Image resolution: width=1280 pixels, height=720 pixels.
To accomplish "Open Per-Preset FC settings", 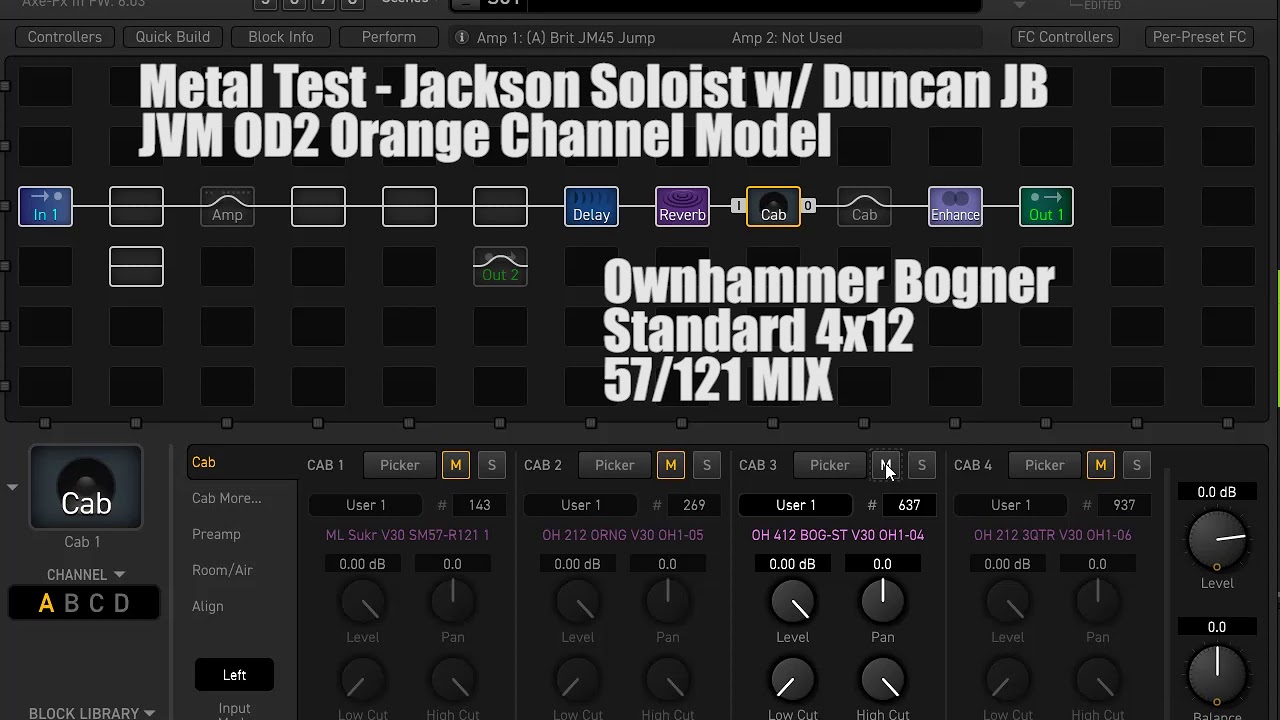I will point(1199,37).
